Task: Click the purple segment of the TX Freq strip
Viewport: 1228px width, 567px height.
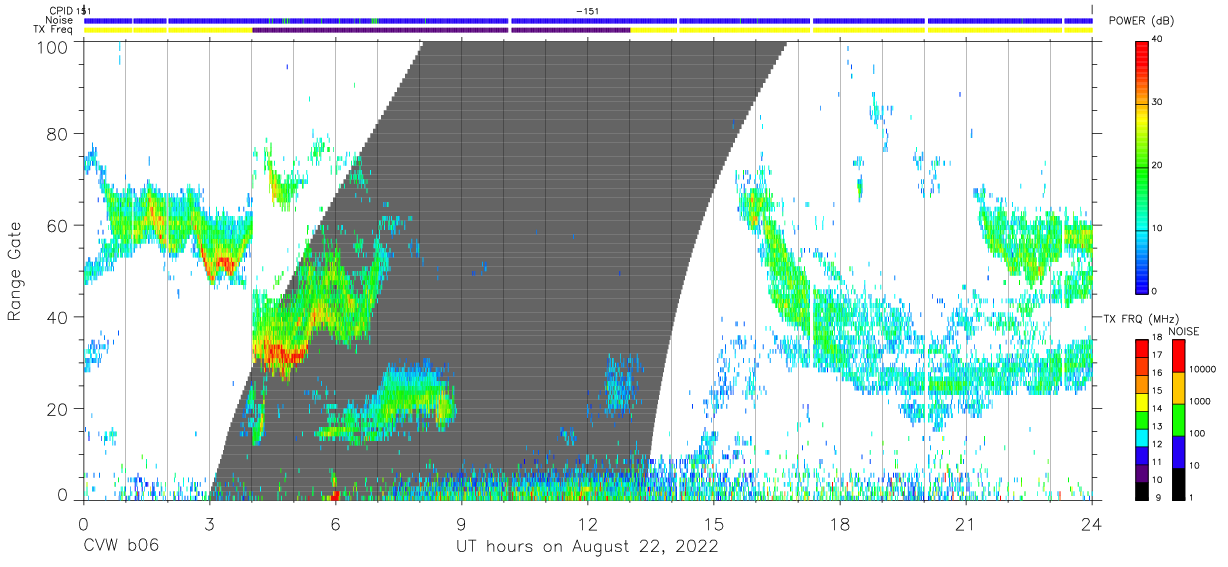Action: click(440, 30)
